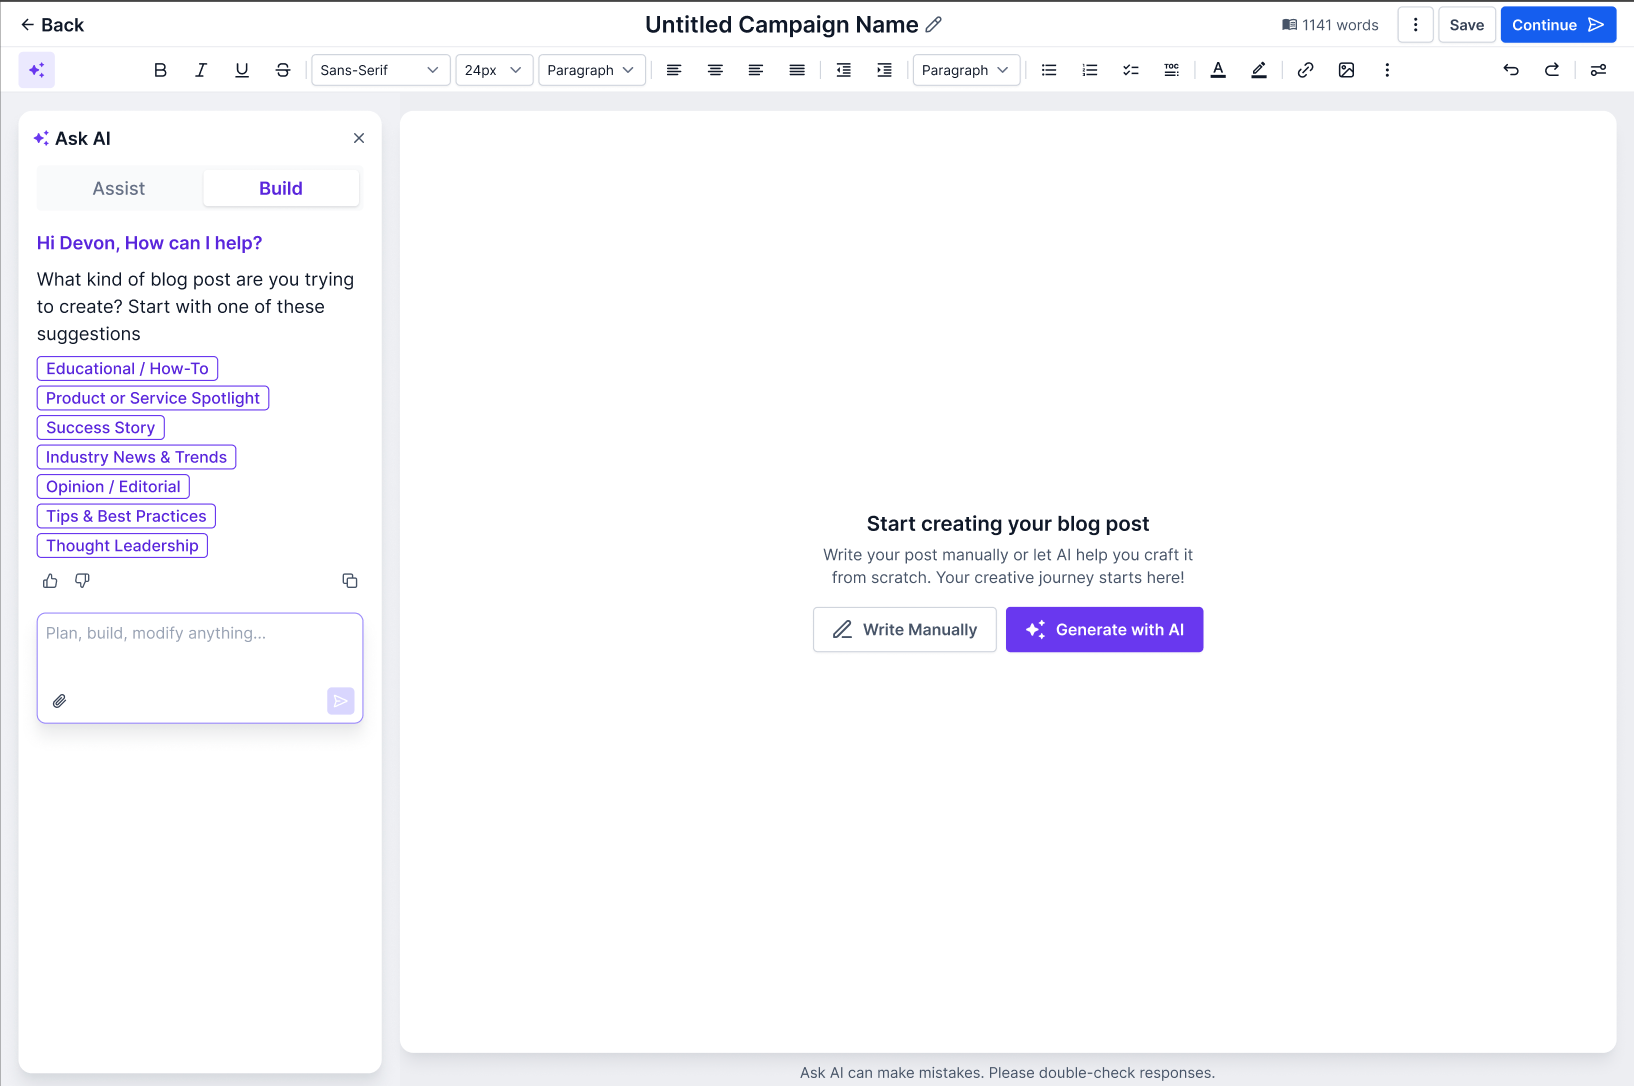Choose Thought Leadership suggestion
This screenshot has height=1086, width=1634.
click(x=122, y=546)
